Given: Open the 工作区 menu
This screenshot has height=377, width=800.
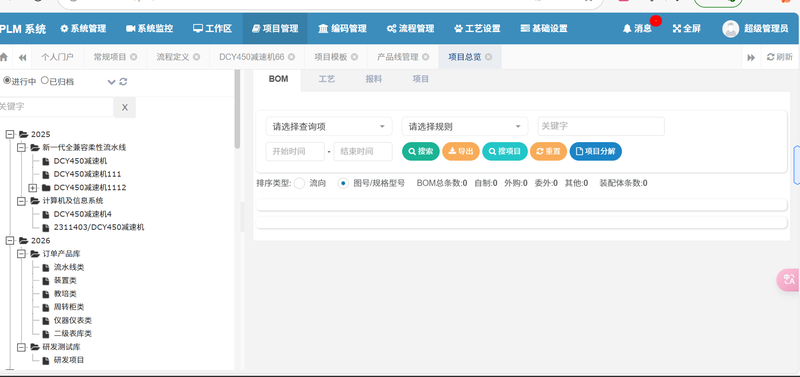Looking at the screenshot, I should 212,29.
